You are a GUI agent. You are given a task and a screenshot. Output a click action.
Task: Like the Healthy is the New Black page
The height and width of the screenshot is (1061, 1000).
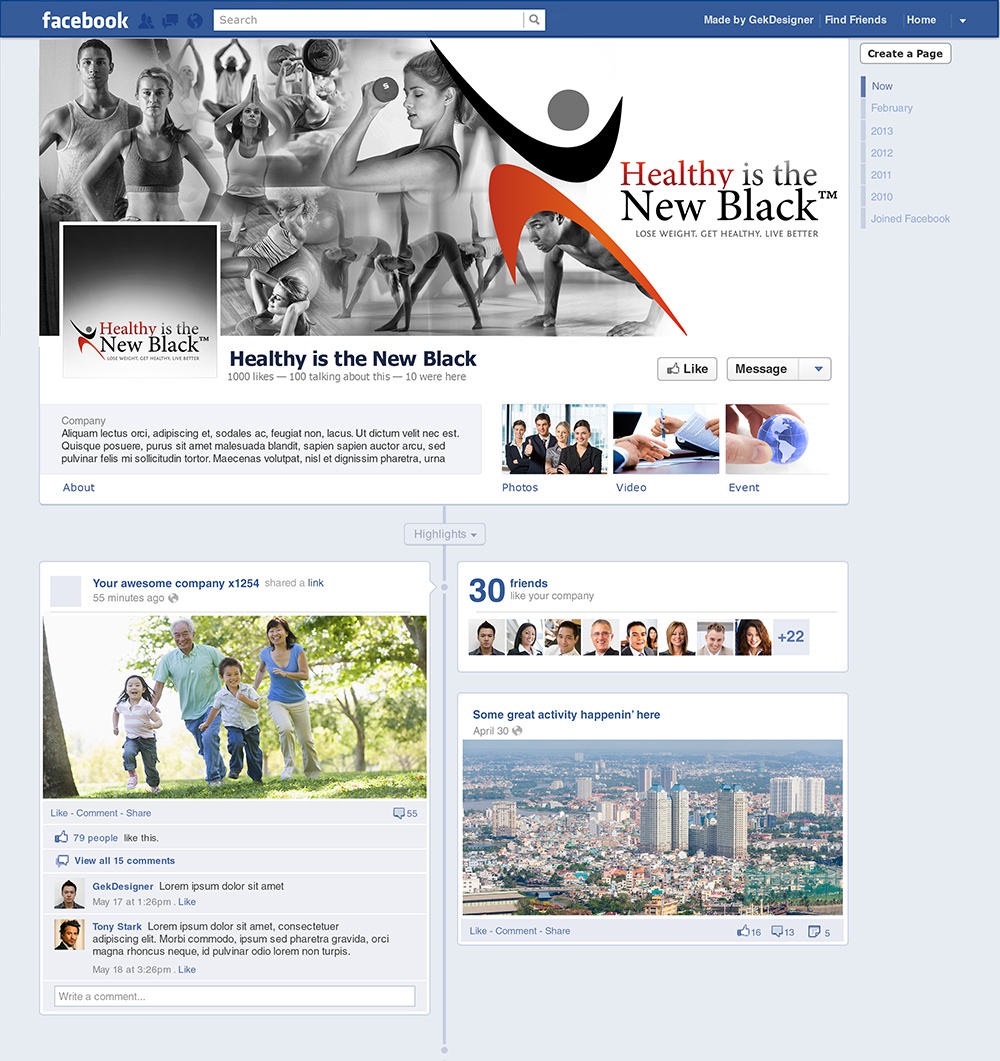[687, 368]
